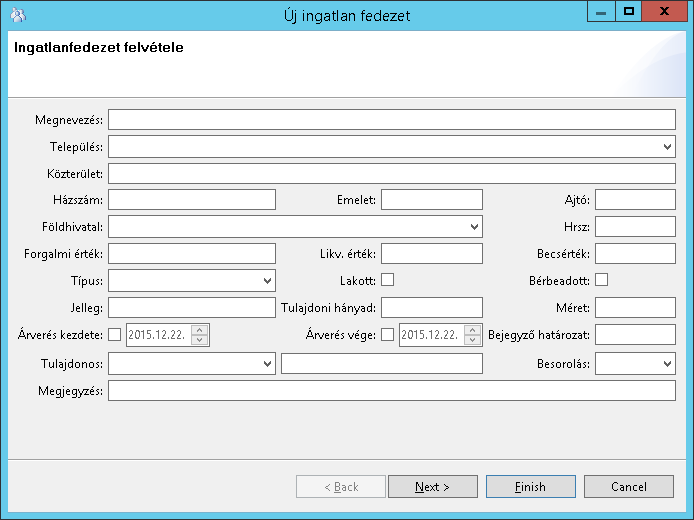Viewport: 694px width, 520px height.
Task: Enable the Árverés kezdete date checkbox
Action: (114, 335)
